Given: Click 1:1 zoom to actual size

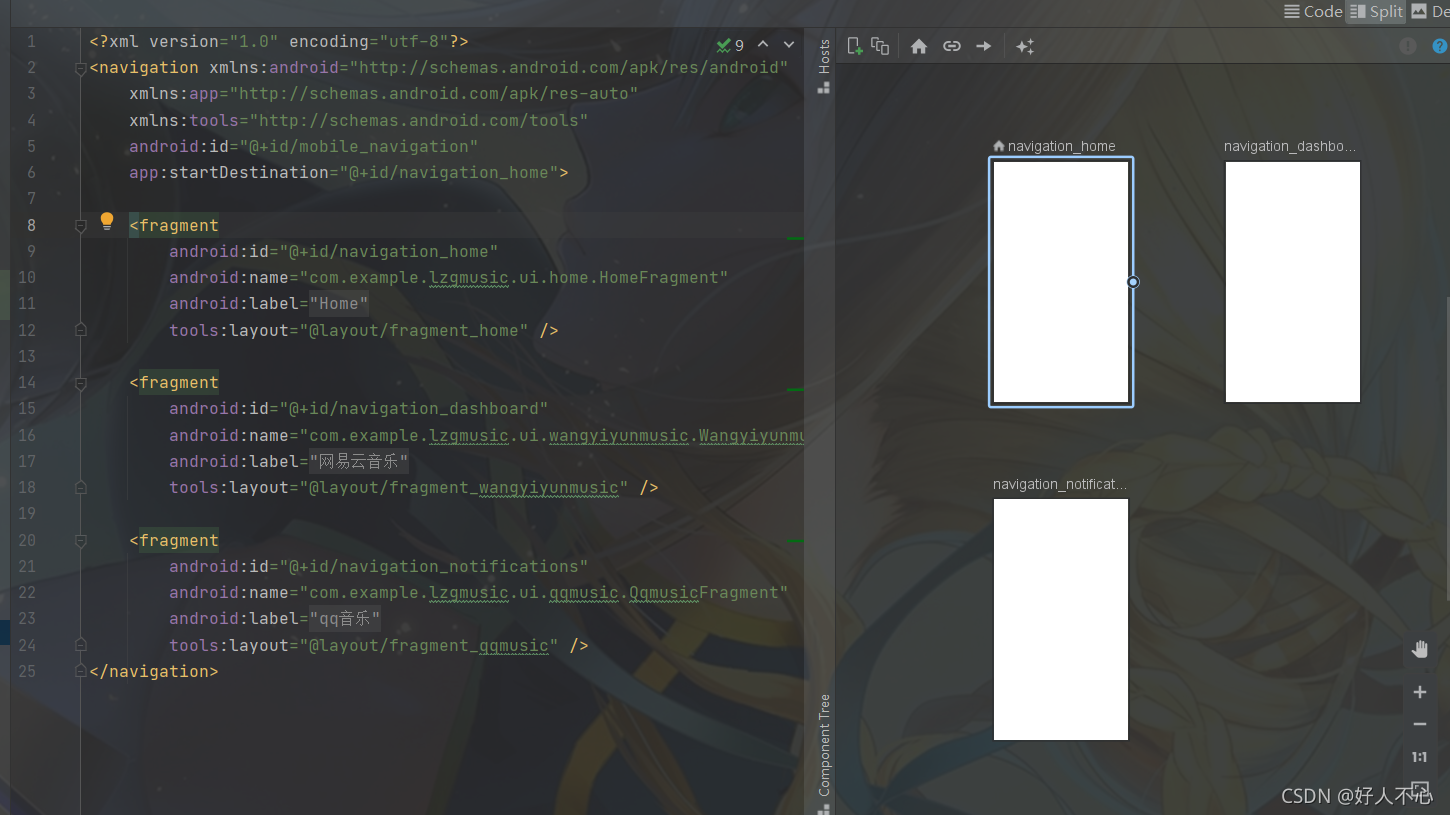Looking at the screenshot, I should click(x=1419, y=757).
